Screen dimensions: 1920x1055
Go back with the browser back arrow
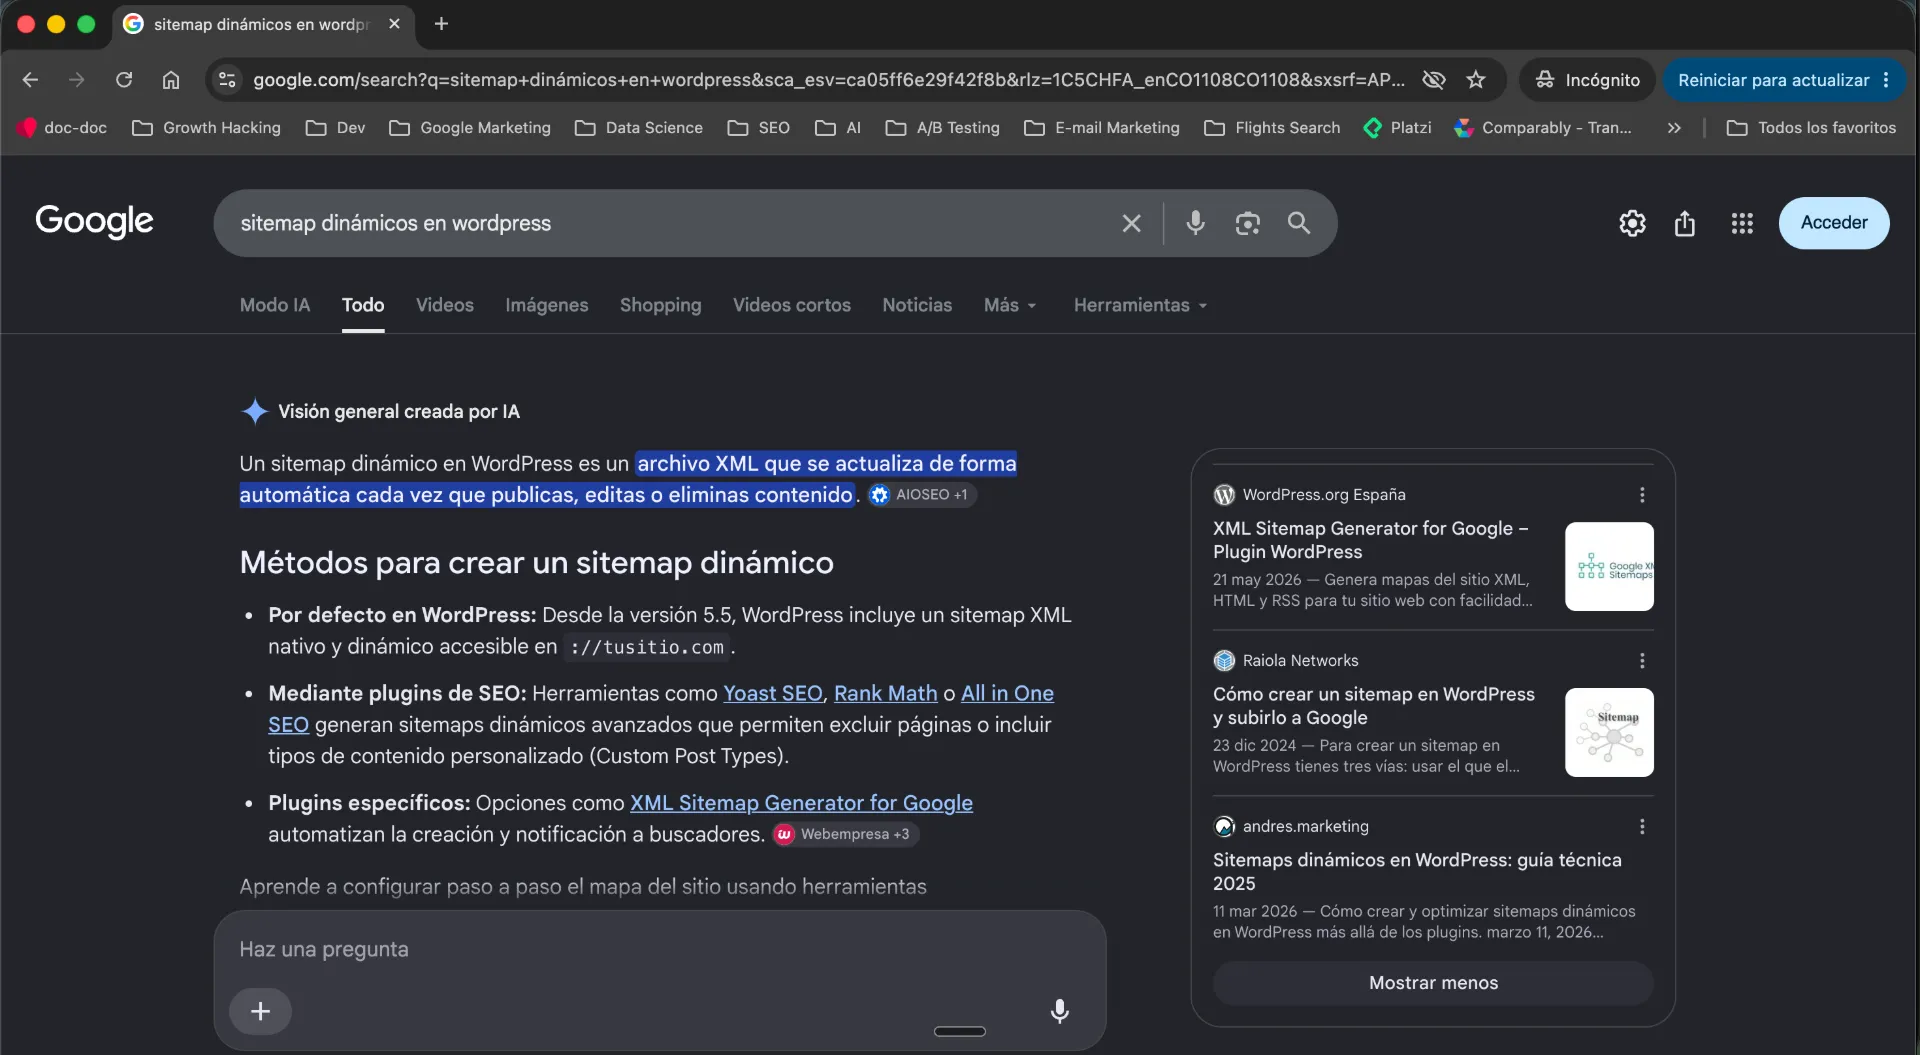(x=30, y=80)
